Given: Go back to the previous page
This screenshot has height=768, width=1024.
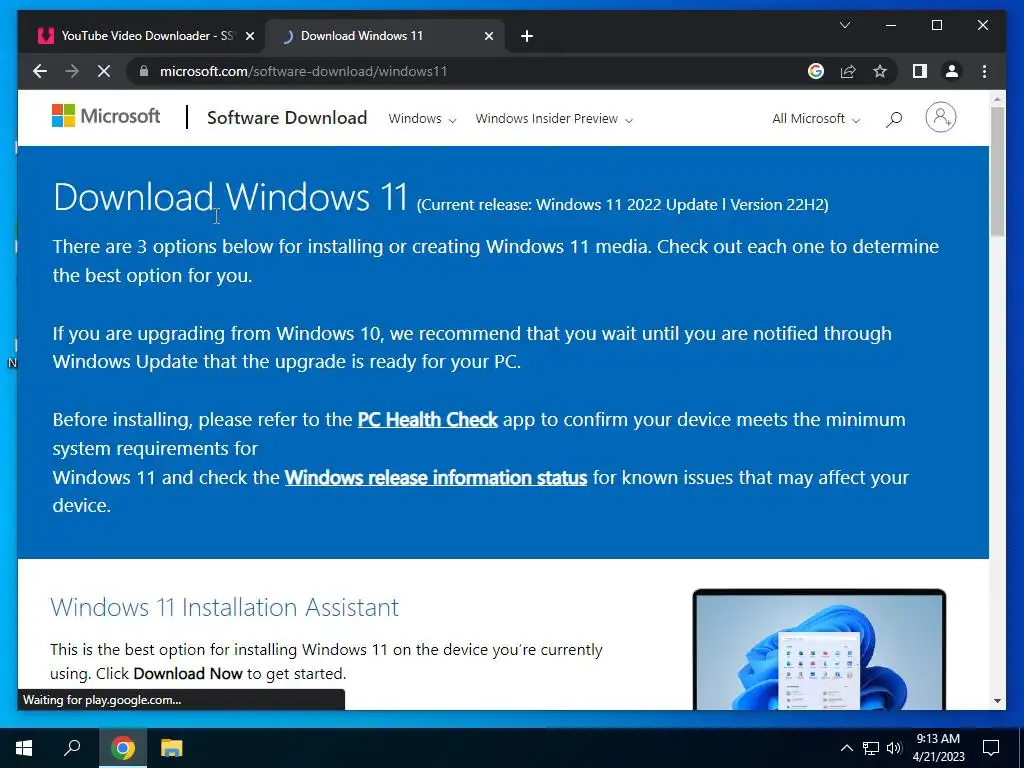Looking at the screenshot, I should (x=40, y=71).
